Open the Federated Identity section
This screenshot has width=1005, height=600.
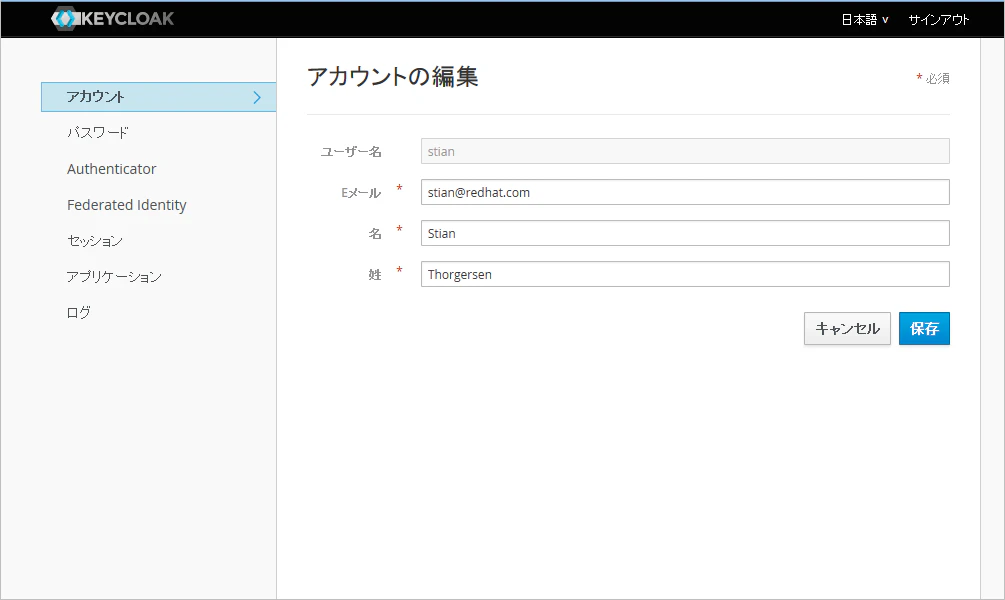[x=127, y=204]
